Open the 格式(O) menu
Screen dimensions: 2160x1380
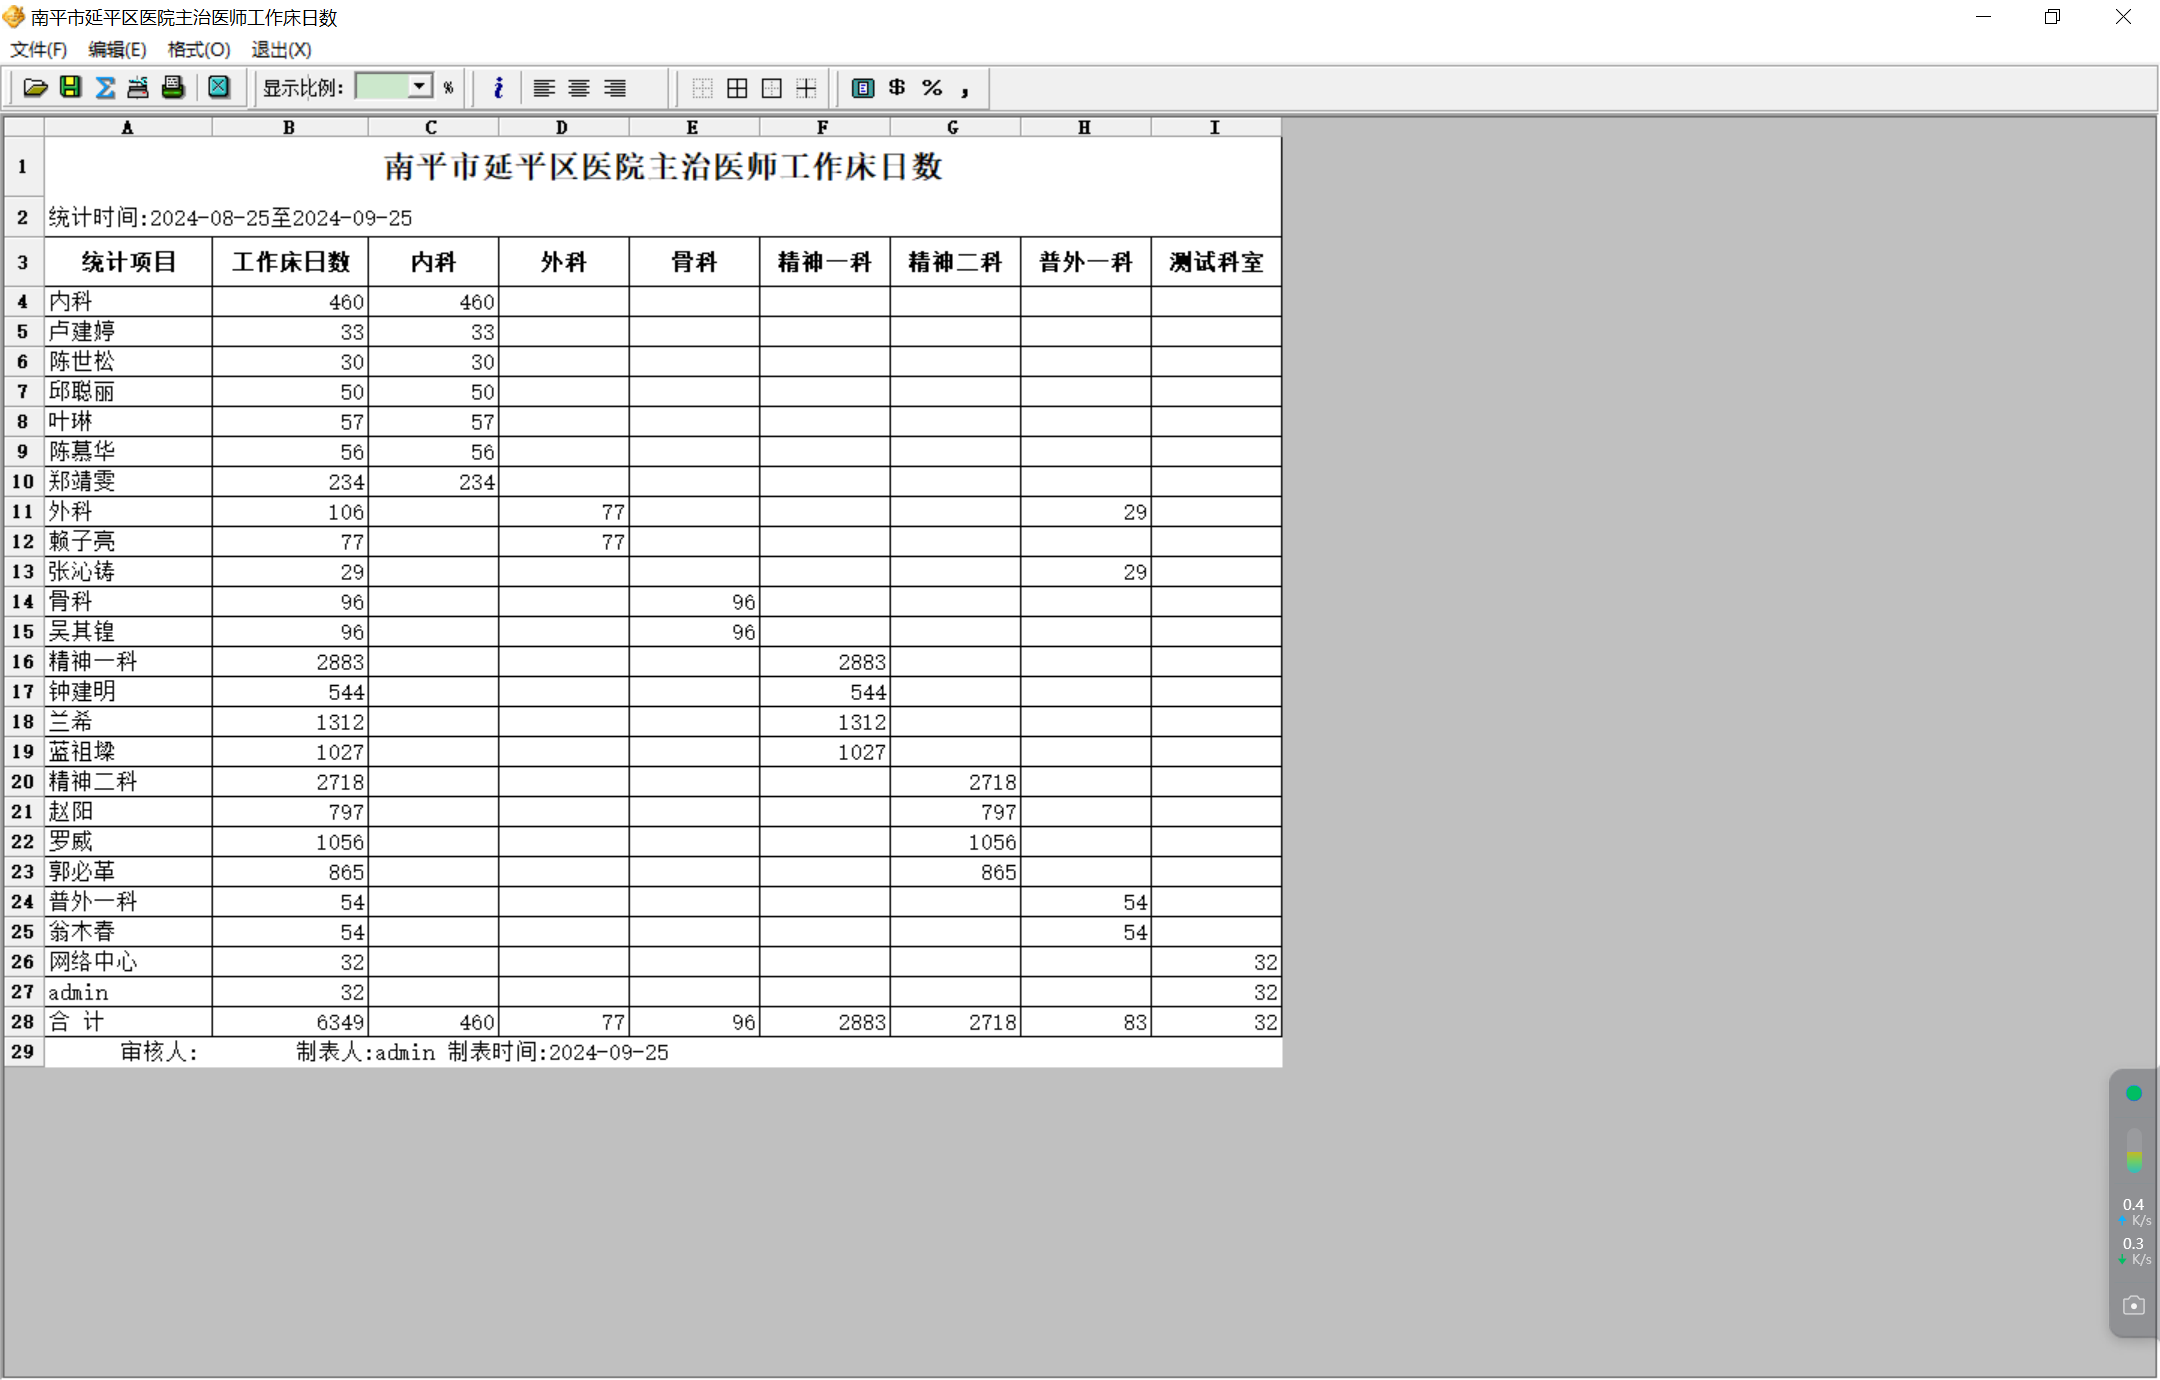coord(198,49)
